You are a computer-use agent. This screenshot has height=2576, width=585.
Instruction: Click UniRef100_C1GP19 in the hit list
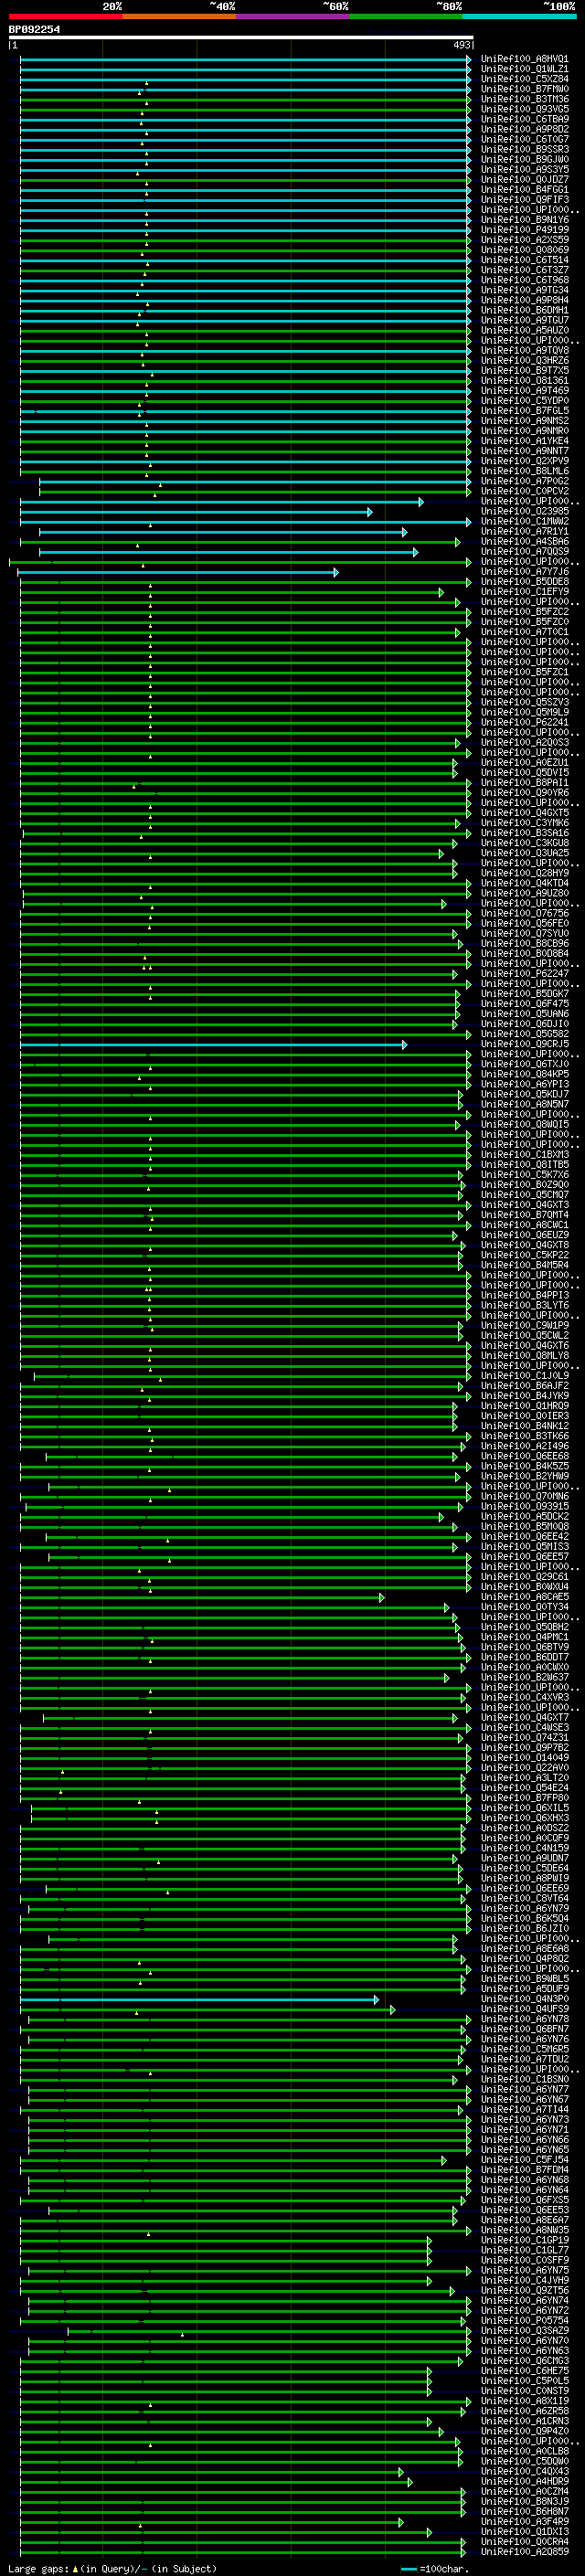tap(525, 2240)
